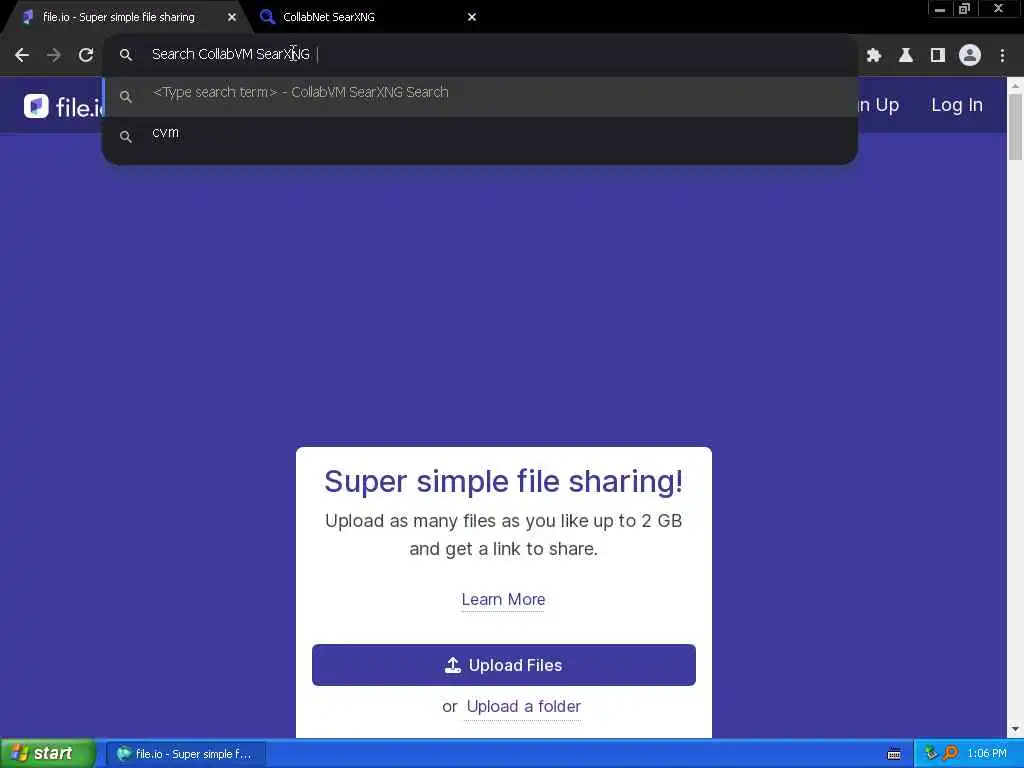Click the address bar search magnifier icon
The width and height of the screenshot is (1024, 768).
(125, 55)
